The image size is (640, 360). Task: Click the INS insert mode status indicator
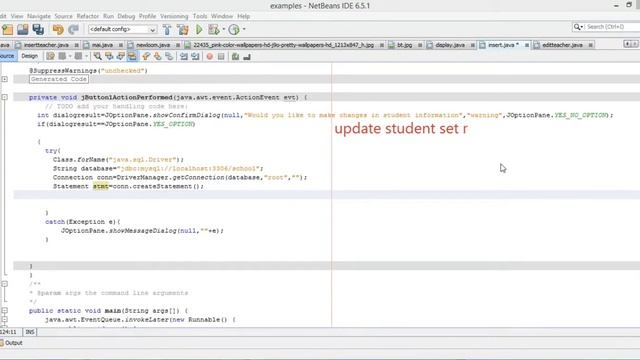[30, 332]
